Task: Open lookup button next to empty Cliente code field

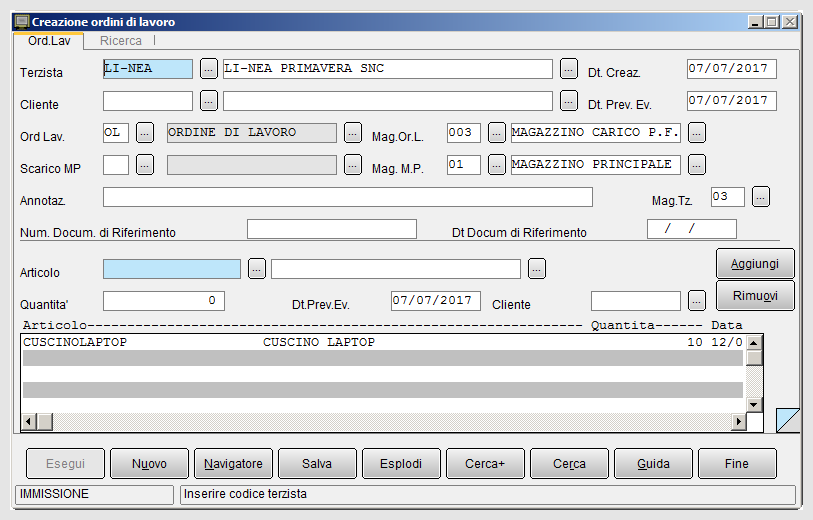Action: point(209,101)
